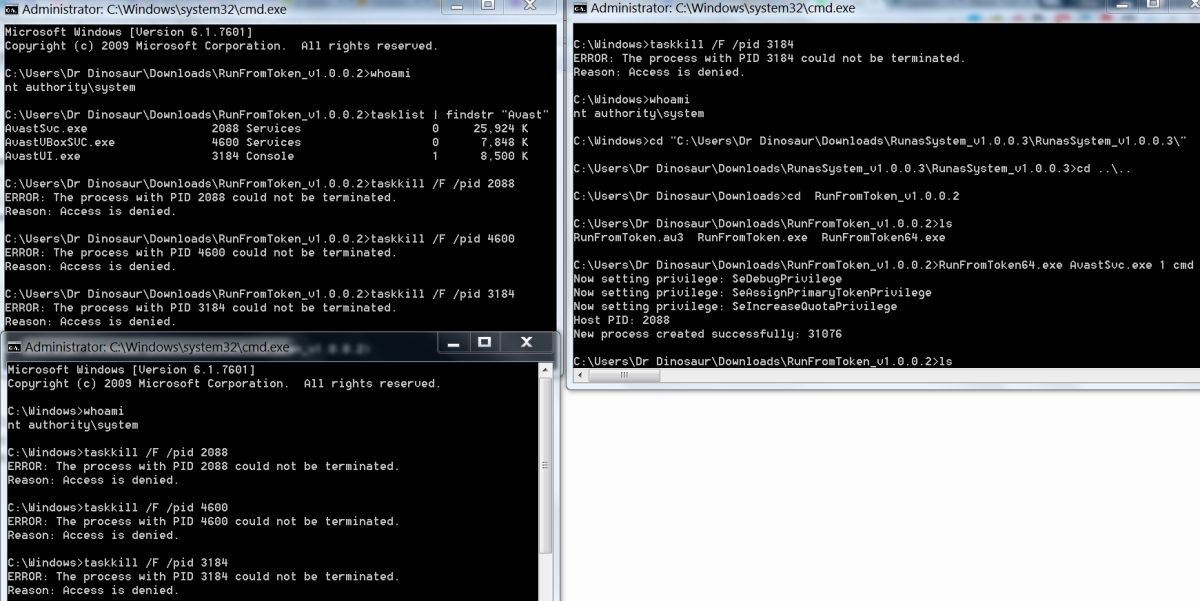Screen dimensions: 1200x601
Task: Click the cmd icon in the top-left window's title bar
Action: tap(12, 9)
